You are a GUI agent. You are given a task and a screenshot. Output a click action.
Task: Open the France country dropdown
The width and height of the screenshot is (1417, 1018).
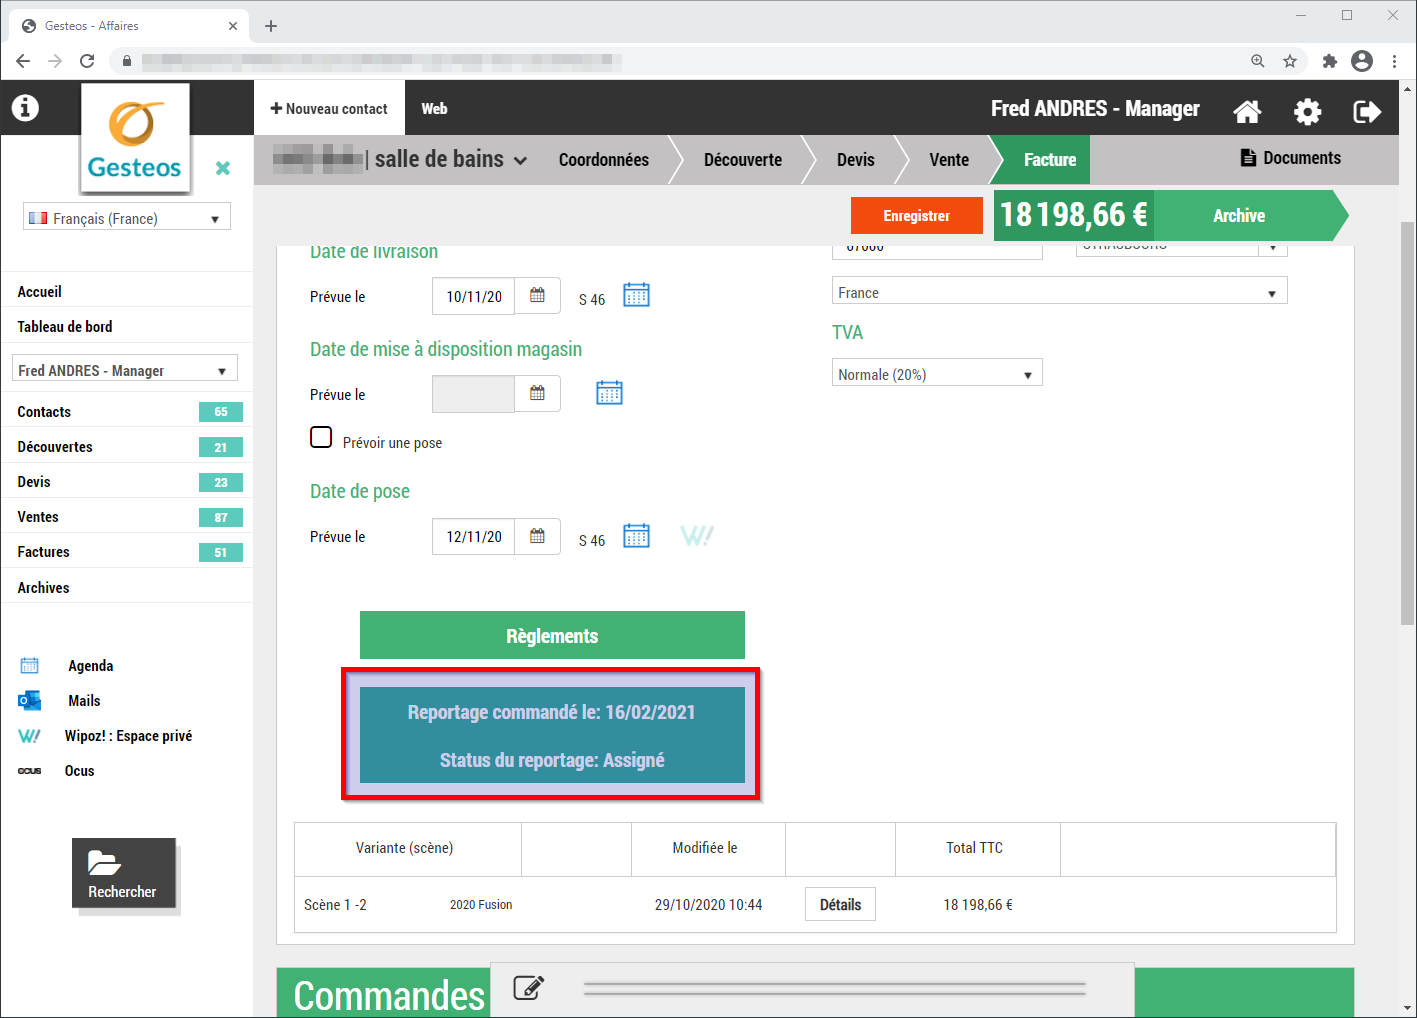[x=1058, y=292]
